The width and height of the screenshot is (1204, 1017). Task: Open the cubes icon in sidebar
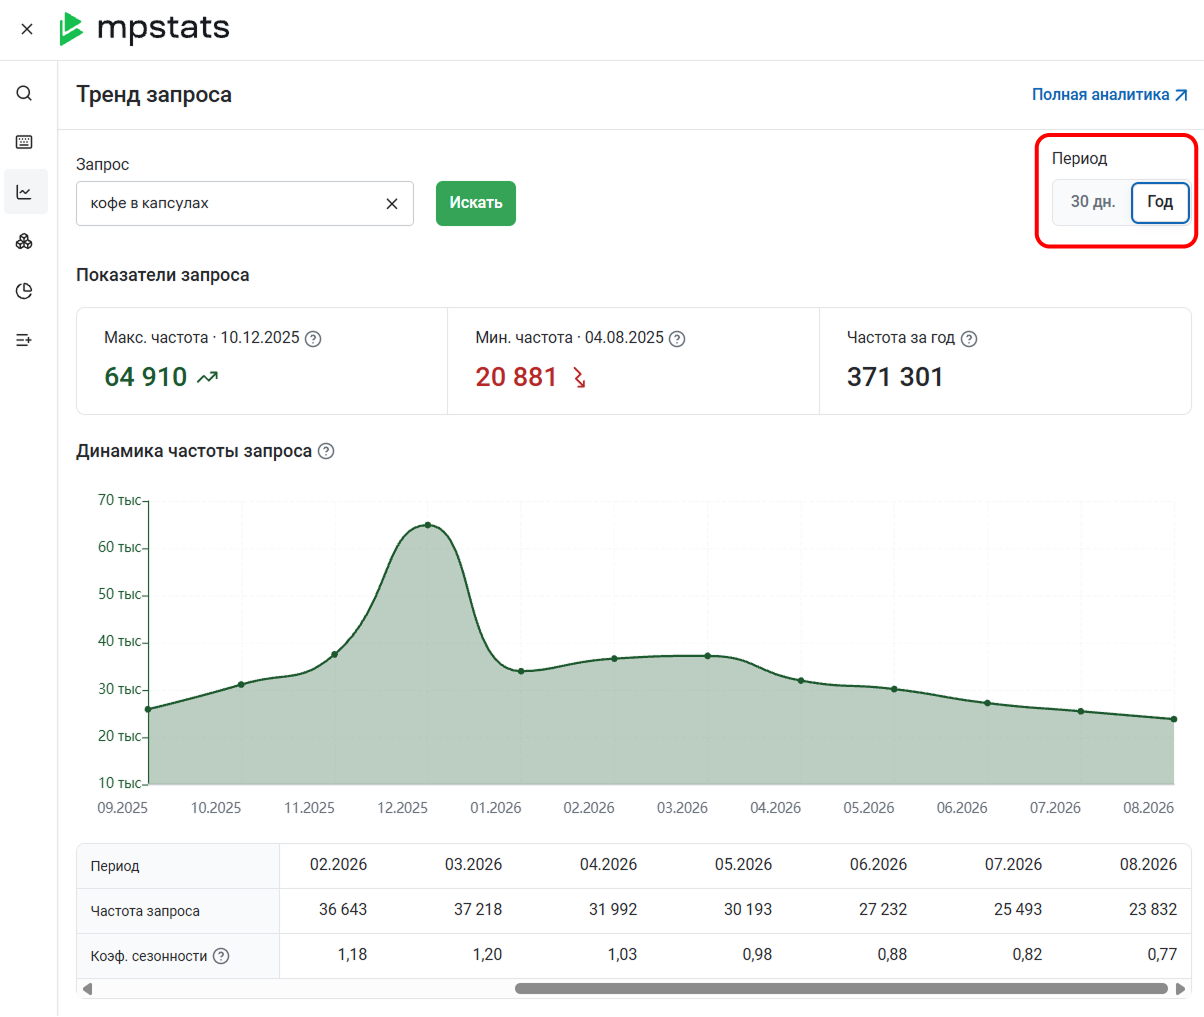pos(24,241)
